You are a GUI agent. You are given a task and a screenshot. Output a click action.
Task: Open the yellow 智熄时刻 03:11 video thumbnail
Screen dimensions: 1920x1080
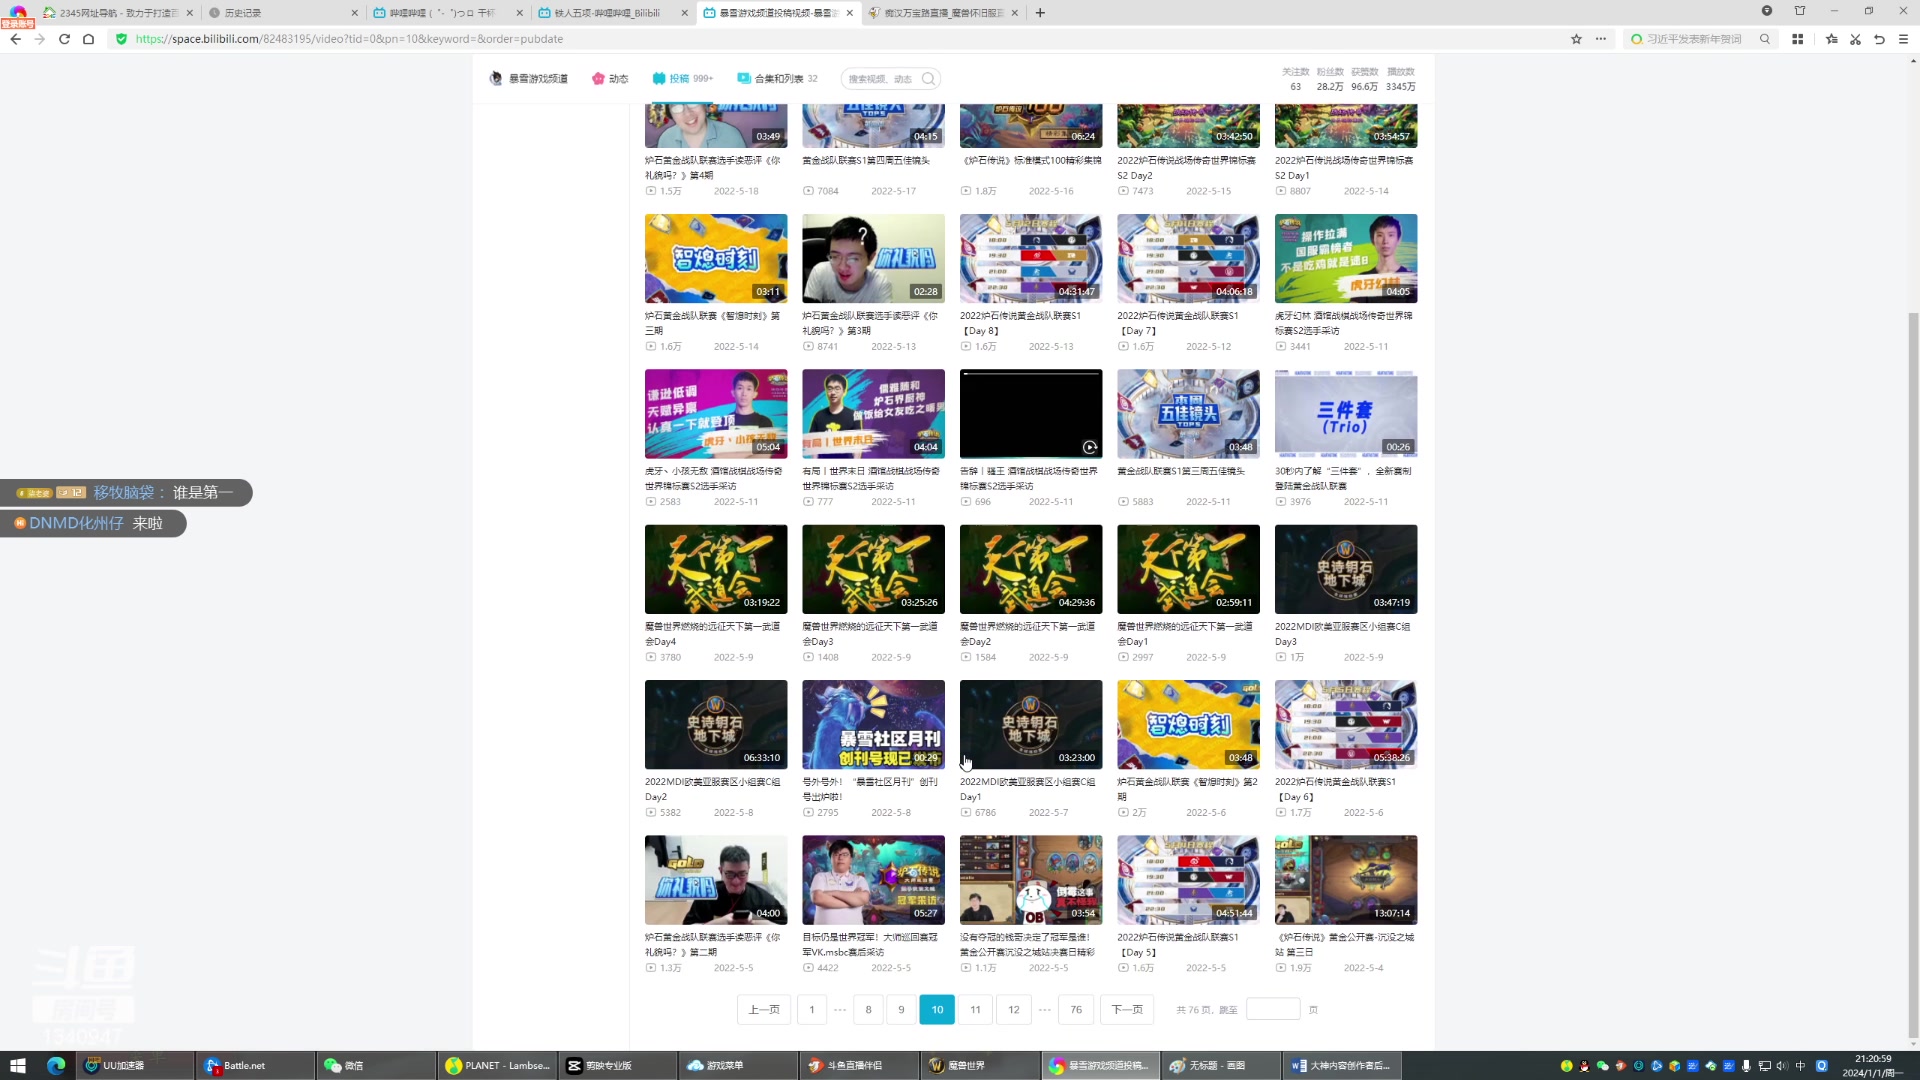716,258
